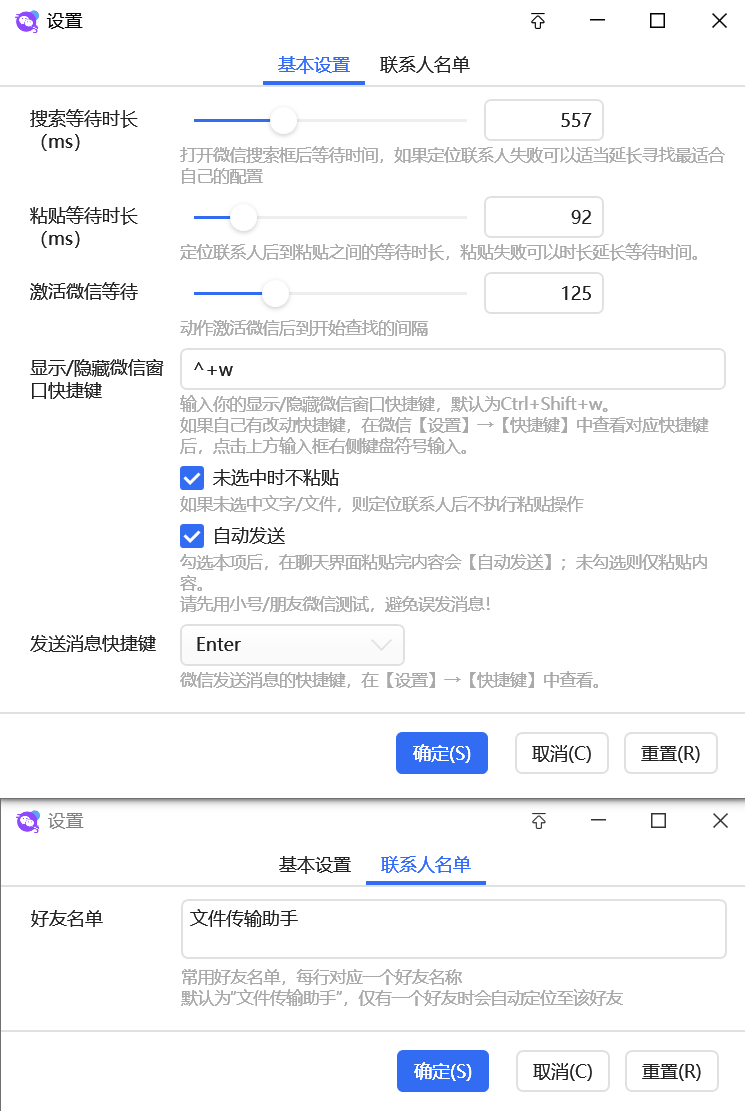Click the app logo icon in the lower window title bar
The image size is (745, 1111).
(x=28, y=822)
